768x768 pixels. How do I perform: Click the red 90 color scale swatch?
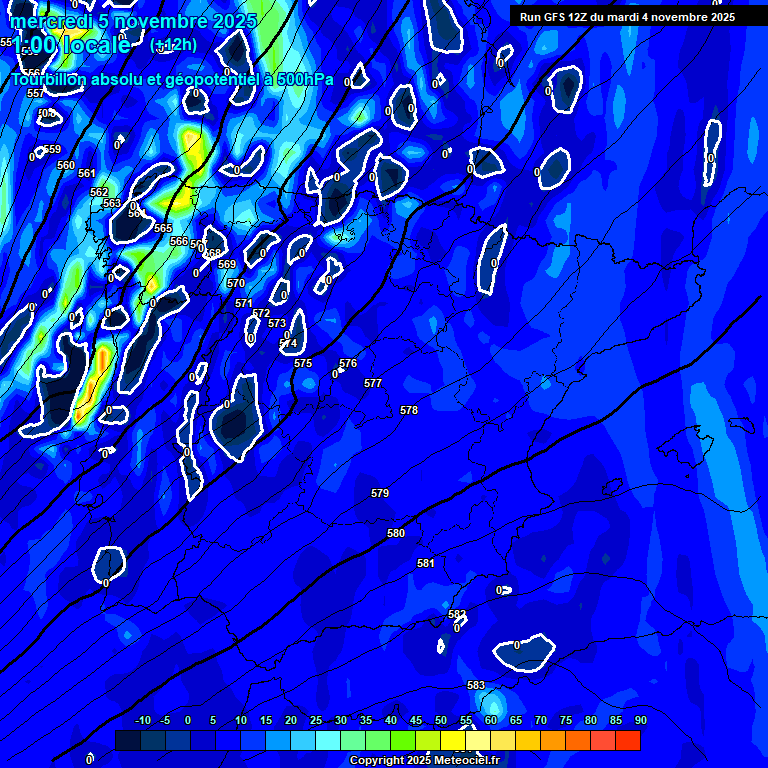tap(628, 741)
